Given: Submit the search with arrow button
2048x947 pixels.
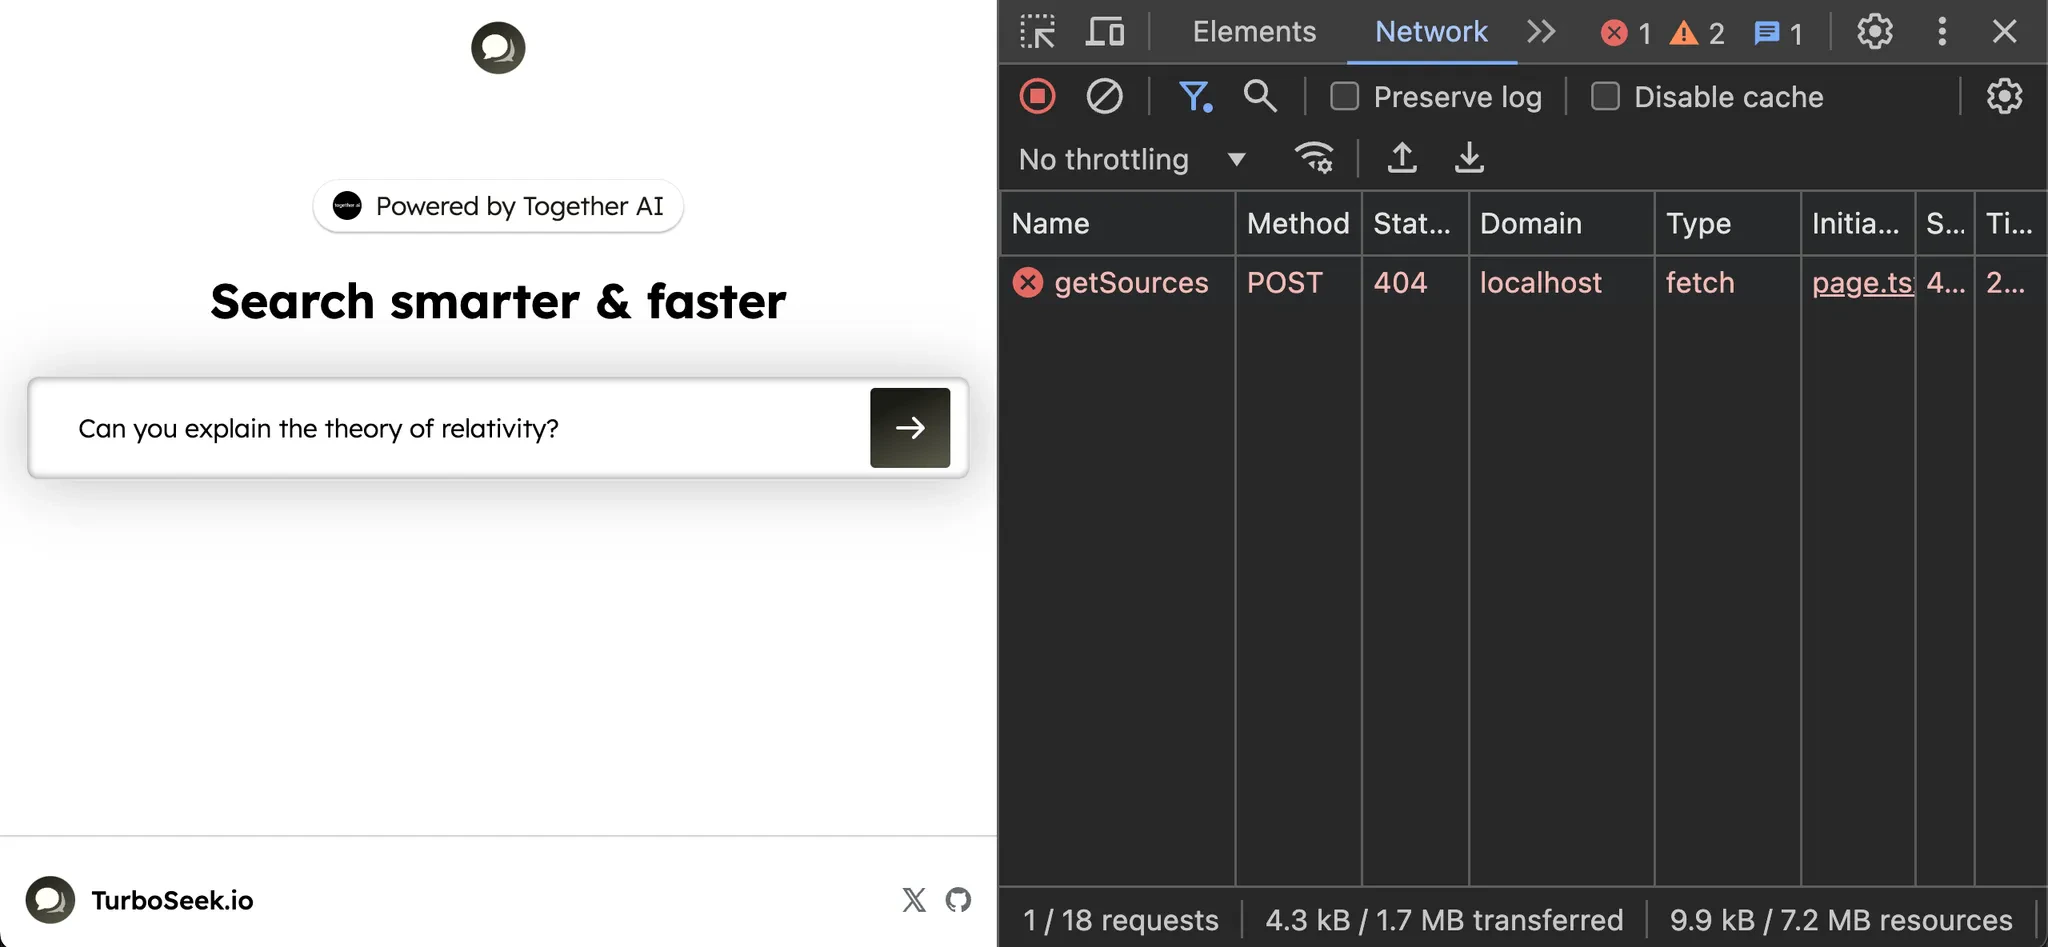Looking at the screenshot, I should click(x=910, y=428).
